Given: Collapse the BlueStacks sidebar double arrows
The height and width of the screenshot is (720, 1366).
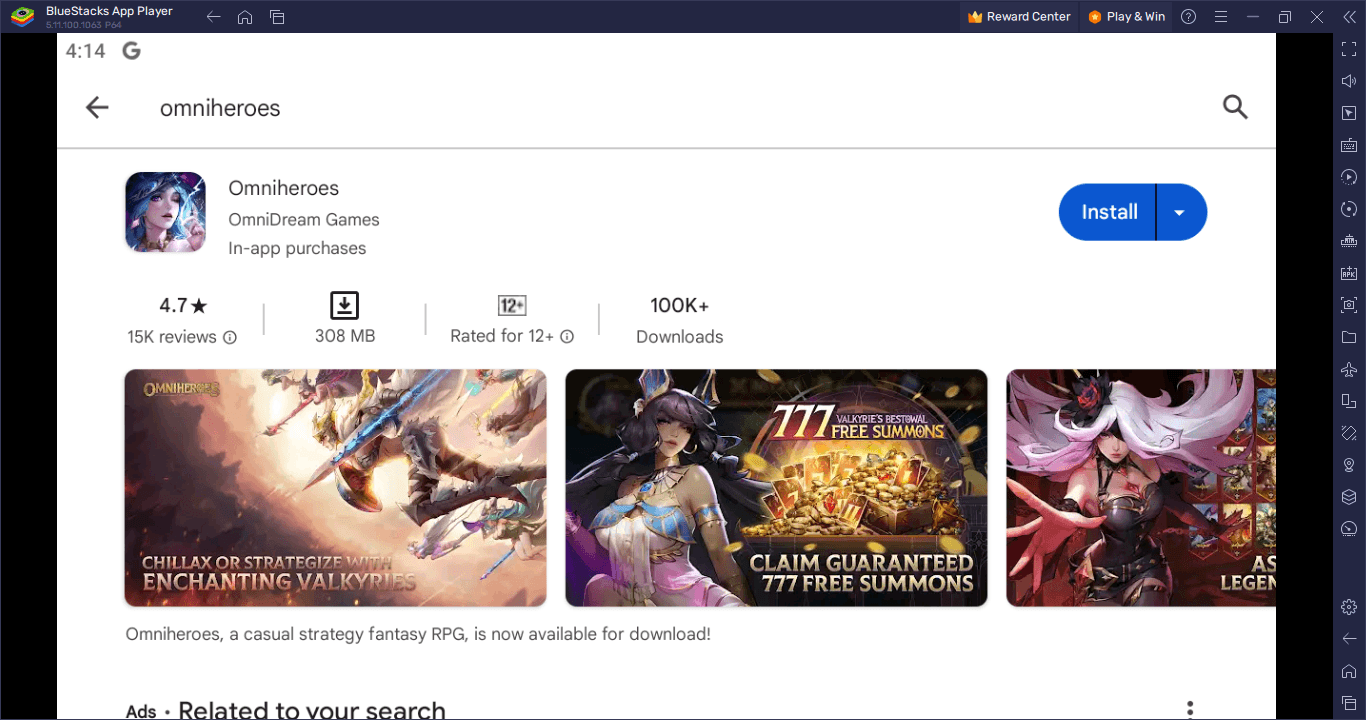Looking at the screenshot, I should click(x=1349, y=17).
